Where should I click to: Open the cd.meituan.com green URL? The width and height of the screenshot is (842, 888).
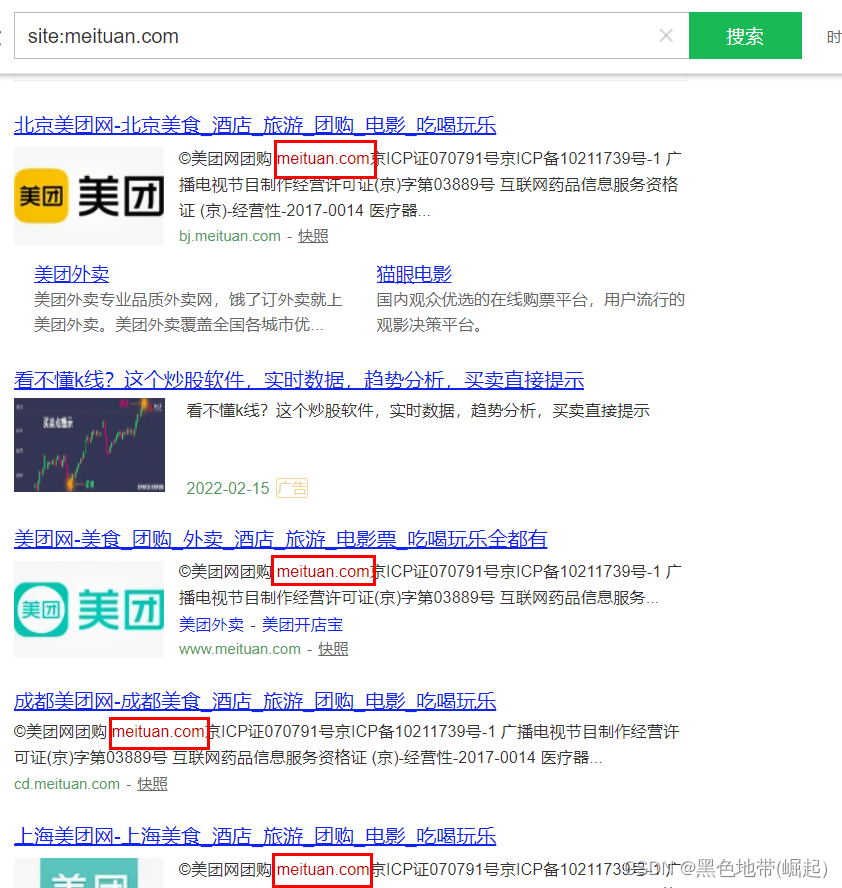click(67, 784)
